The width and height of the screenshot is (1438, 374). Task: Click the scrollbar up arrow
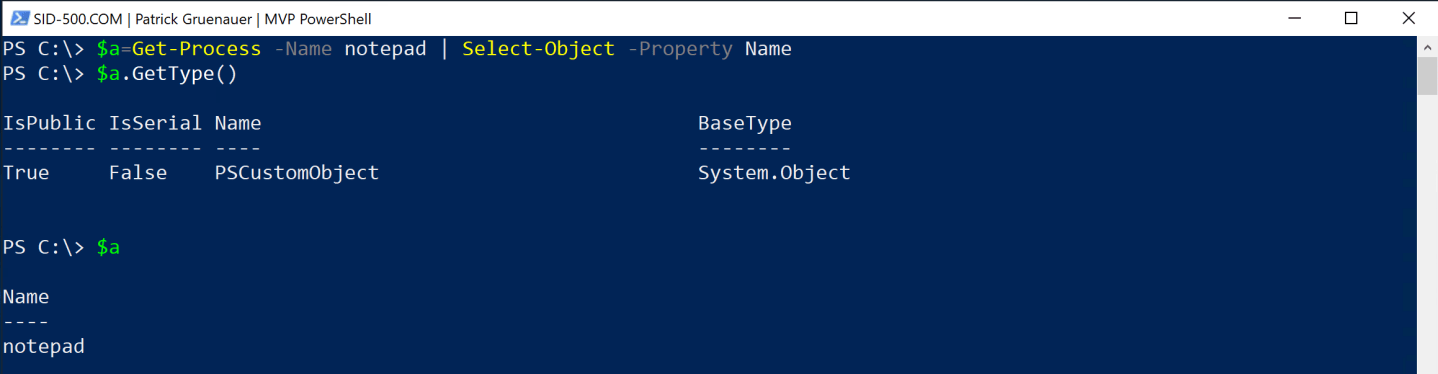coord(1427,47)
